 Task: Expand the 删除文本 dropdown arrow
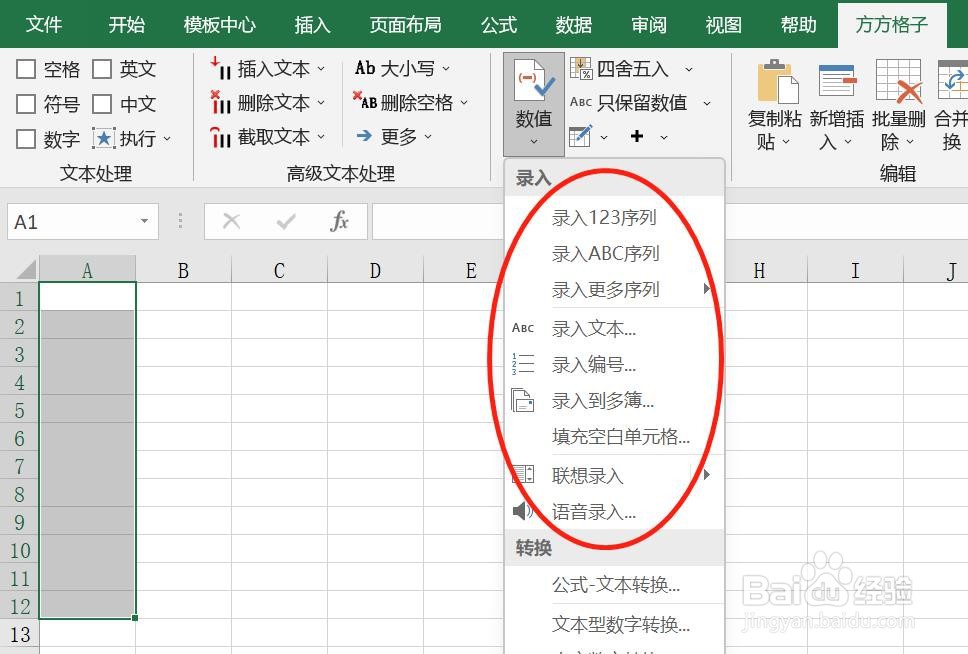point(321,103)
